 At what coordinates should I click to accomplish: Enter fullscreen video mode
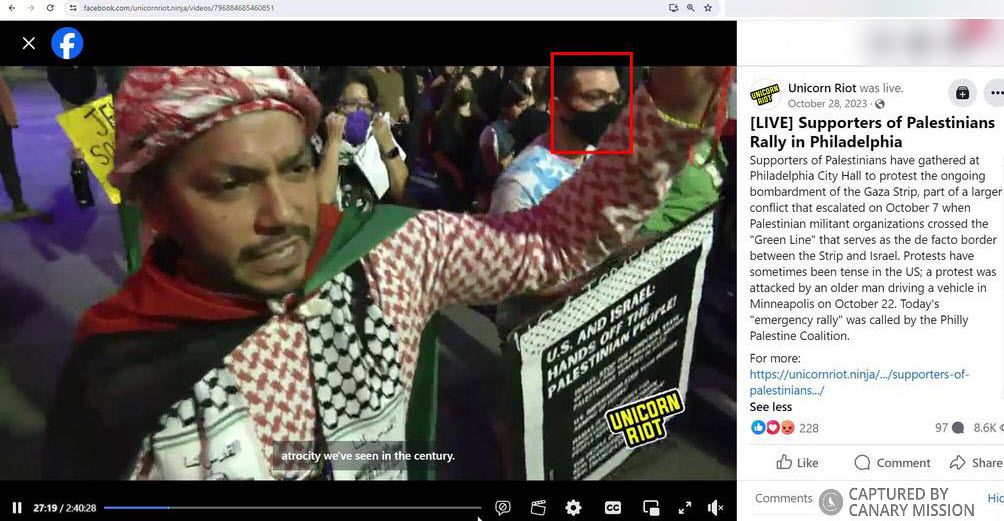tap(685, 508)
